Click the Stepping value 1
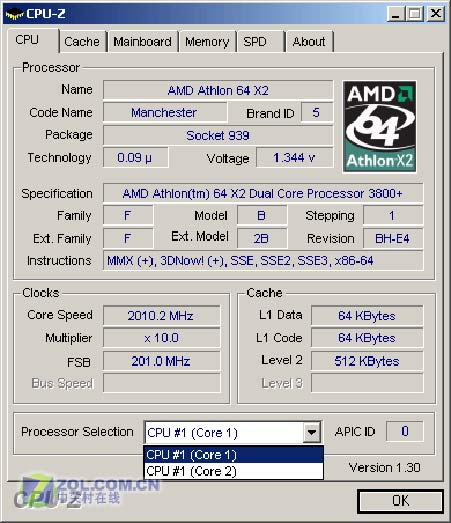This screenshot has height=523, width=451. 393,215
